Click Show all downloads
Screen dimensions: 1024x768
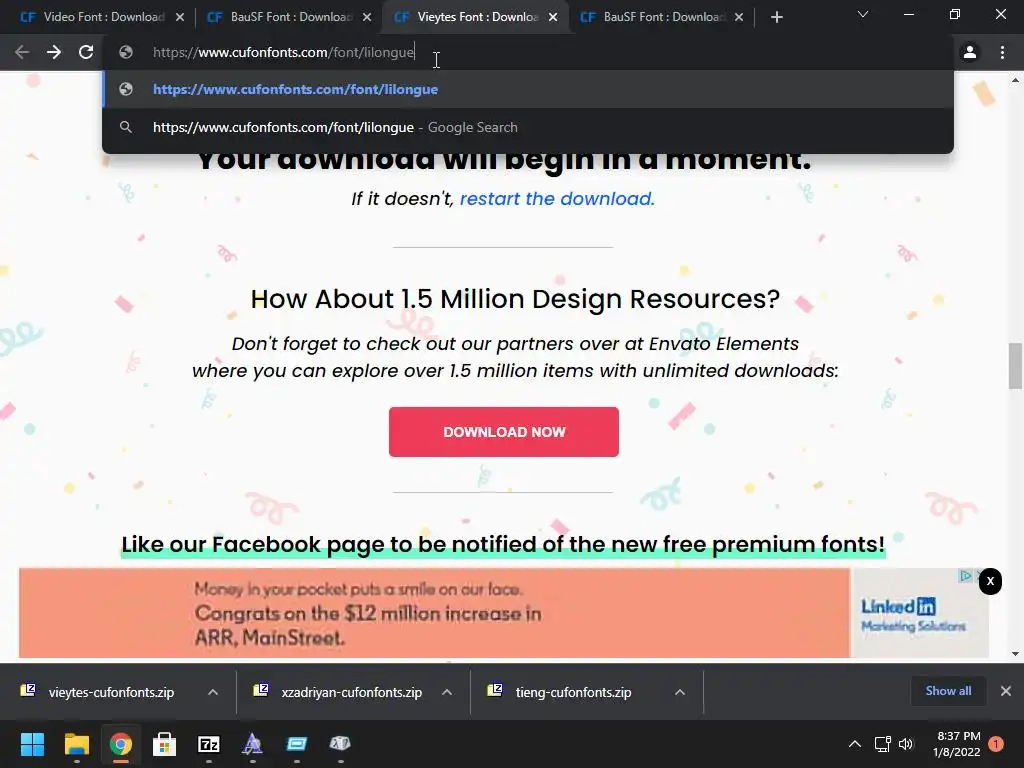click(948, 691)
